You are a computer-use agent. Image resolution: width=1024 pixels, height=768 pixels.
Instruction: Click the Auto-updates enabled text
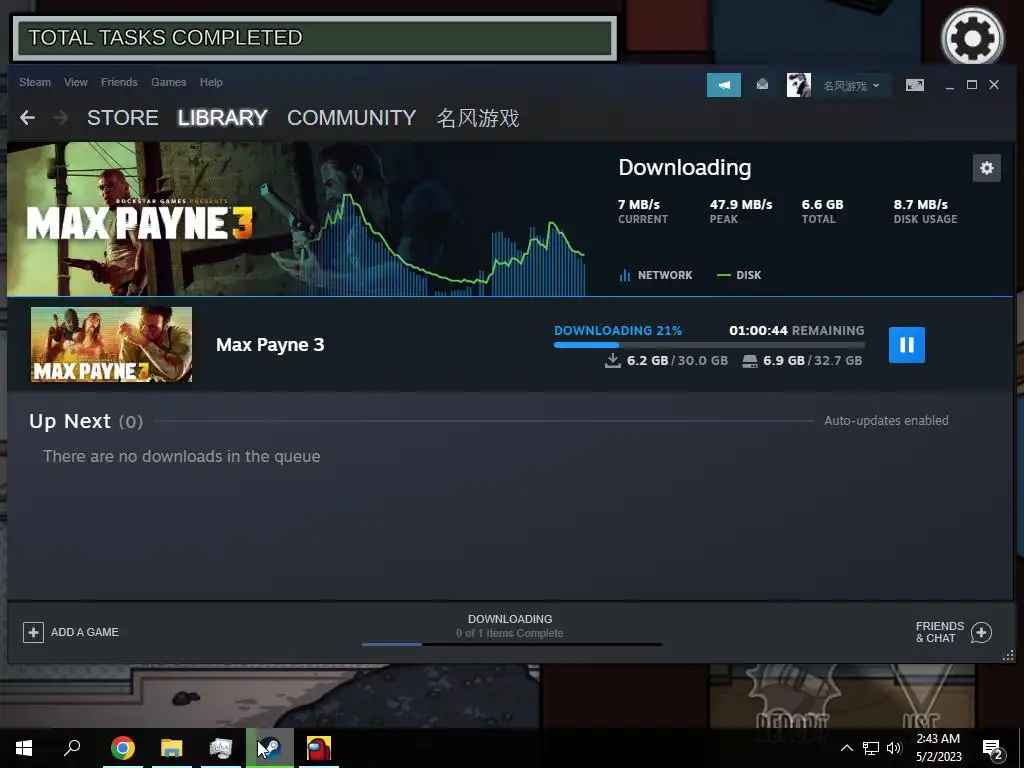(886, 421)
